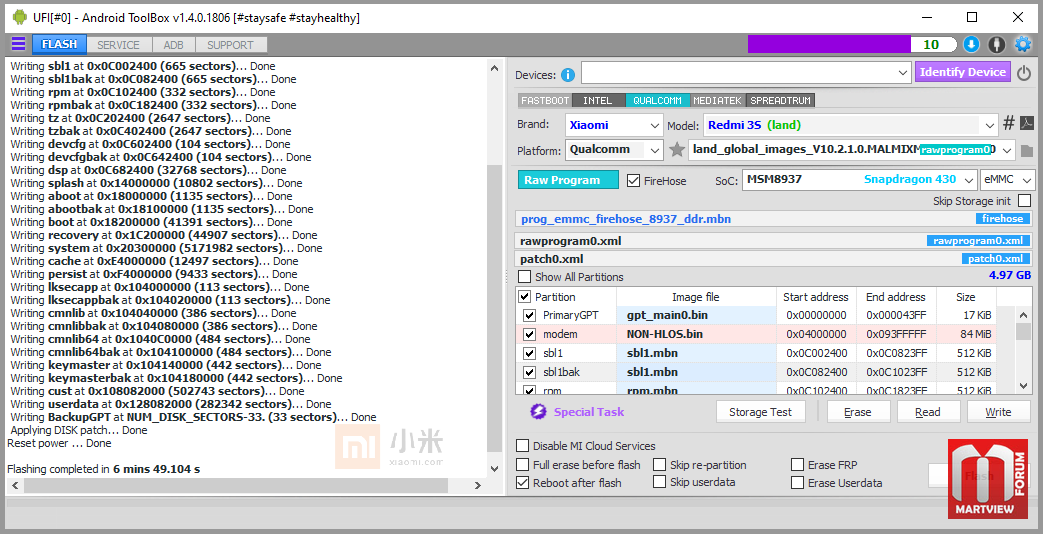Click the purple progress bar
This screenshot has width=1043, height=534.
coord(829,45)
